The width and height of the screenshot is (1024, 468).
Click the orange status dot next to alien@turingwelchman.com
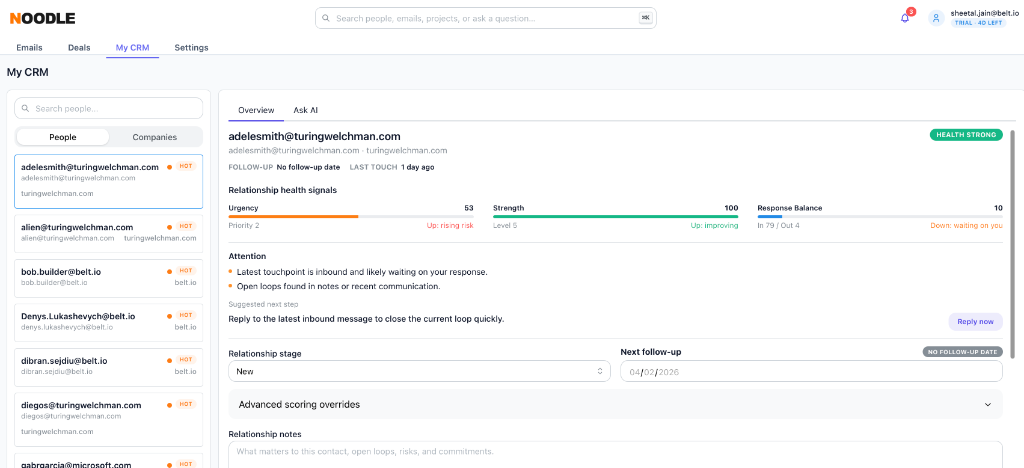170,227
